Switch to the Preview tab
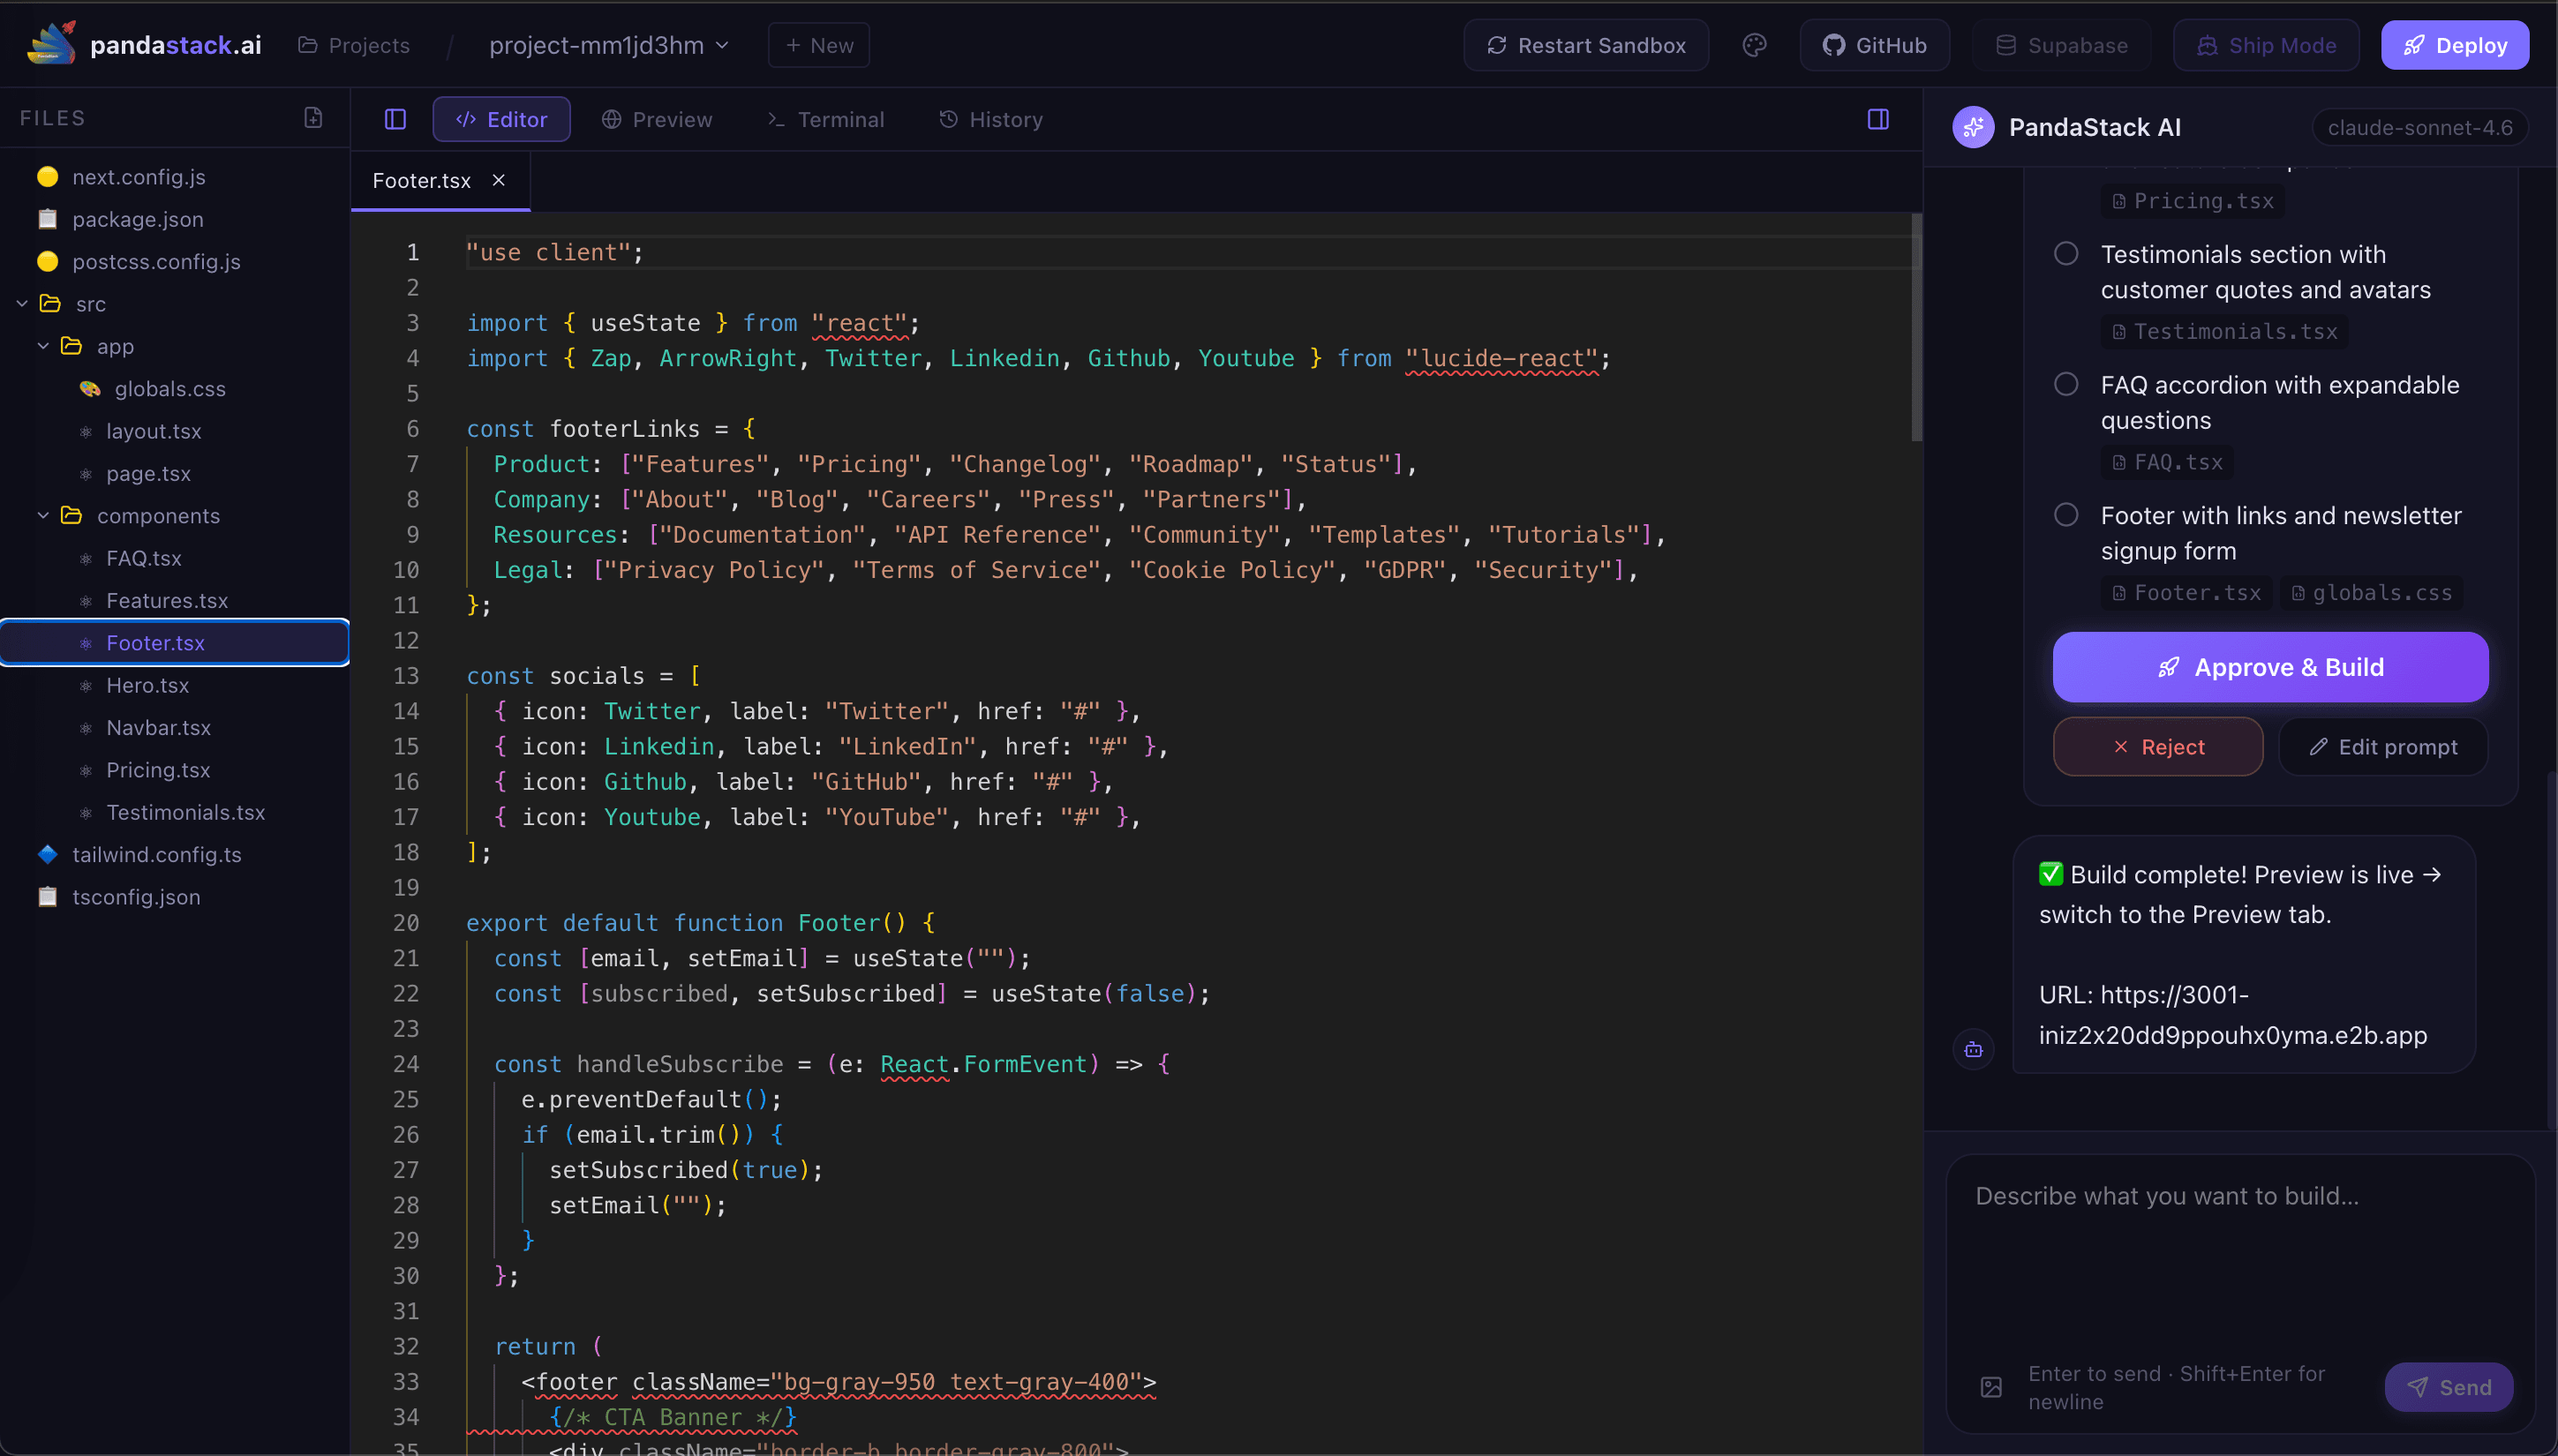The image size is (2558, 1456). pos(657,119)
